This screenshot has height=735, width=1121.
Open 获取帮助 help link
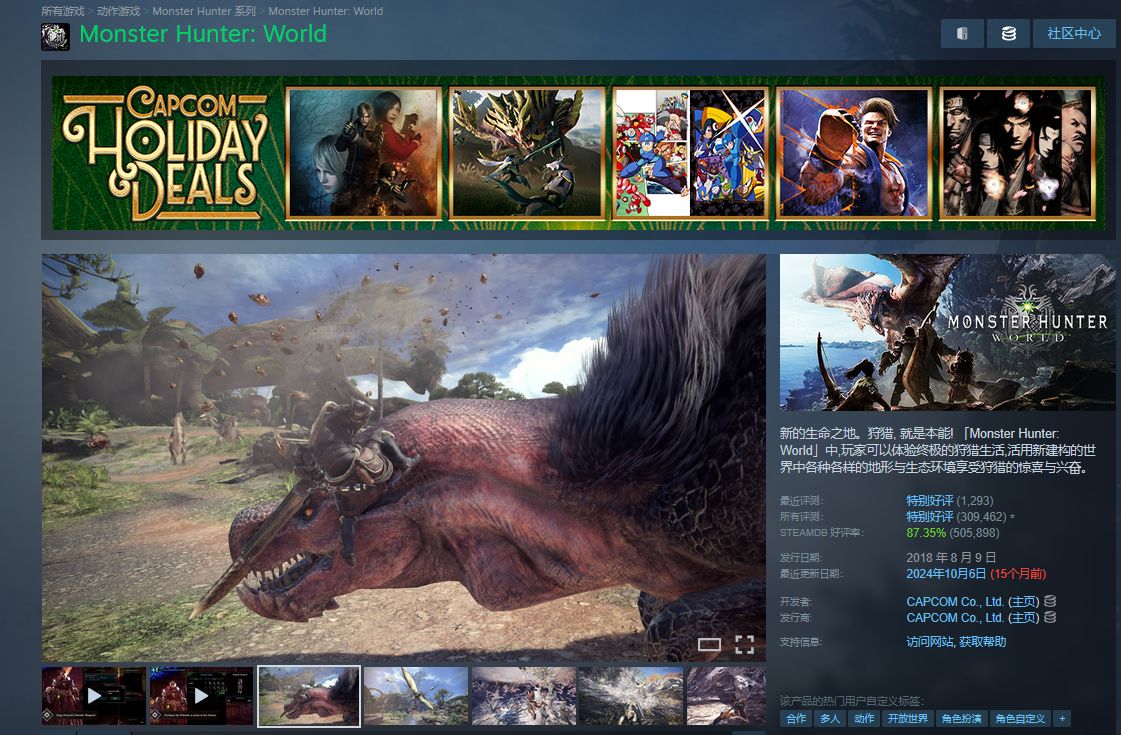[982, 641]
